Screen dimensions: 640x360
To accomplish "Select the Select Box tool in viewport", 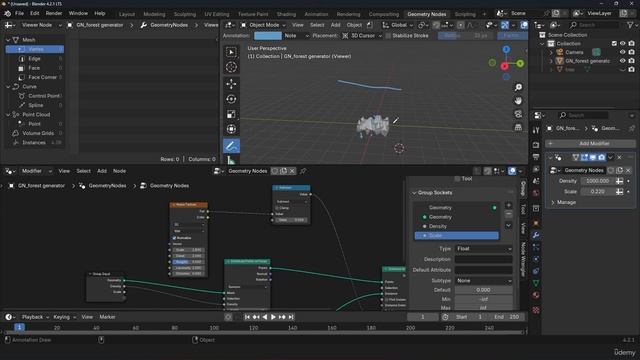I will (231, 52).
